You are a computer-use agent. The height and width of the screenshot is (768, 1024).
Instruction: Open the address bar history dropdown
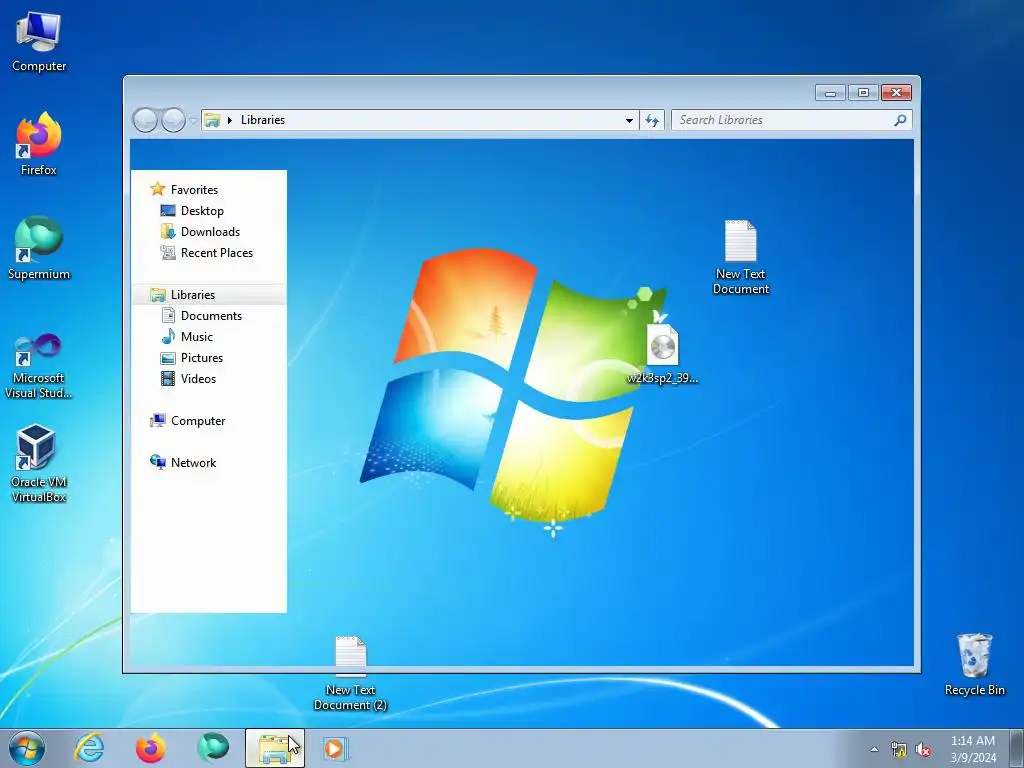tap(629, 120)
